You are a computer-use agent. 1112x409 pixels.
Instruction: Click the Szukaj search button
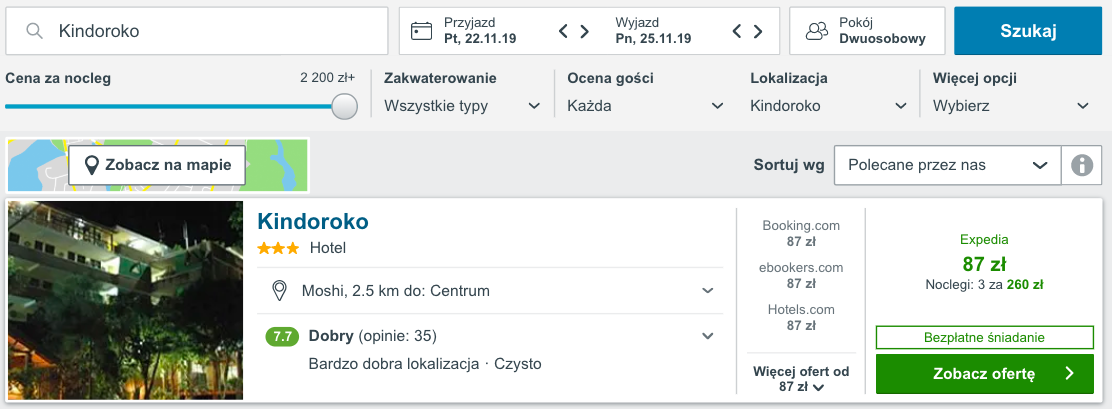coord(1028,30)
